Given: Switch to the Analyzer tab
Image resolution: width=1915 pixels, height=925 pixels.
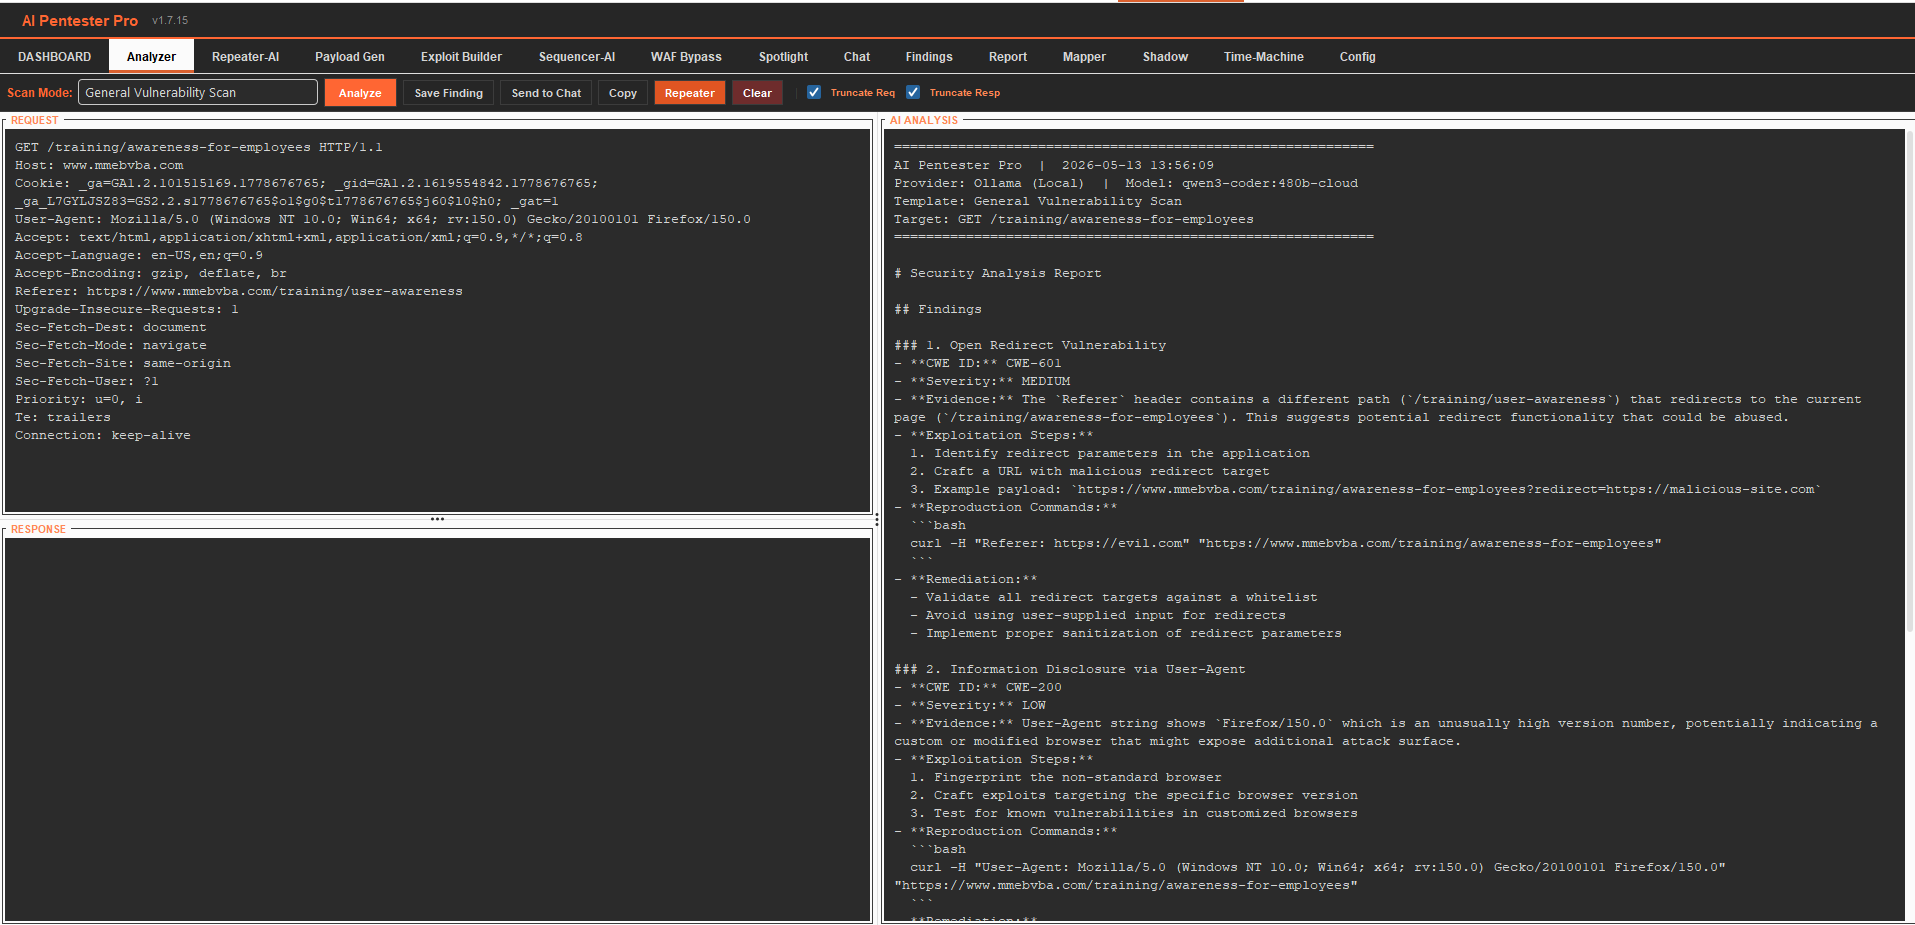Looking at the screenshot, I should point(151,57).
